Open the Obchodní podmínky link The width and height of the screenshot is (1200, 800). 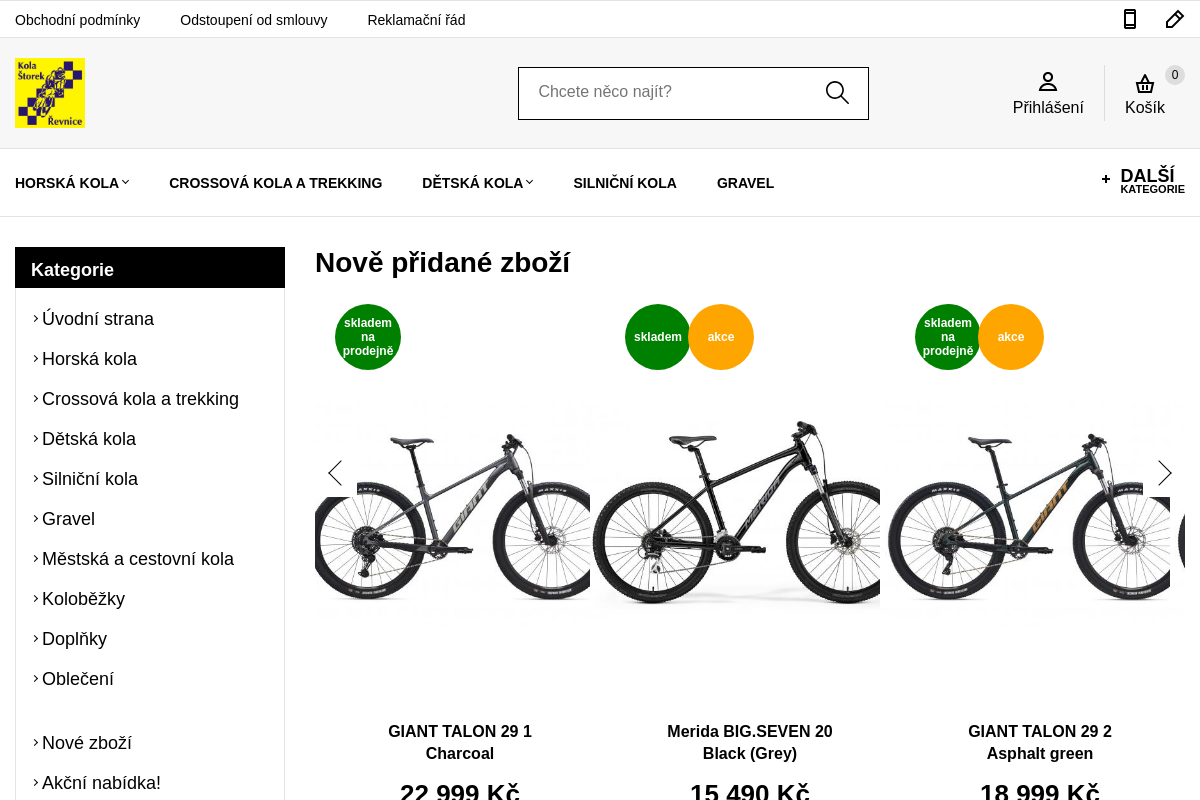77,19
